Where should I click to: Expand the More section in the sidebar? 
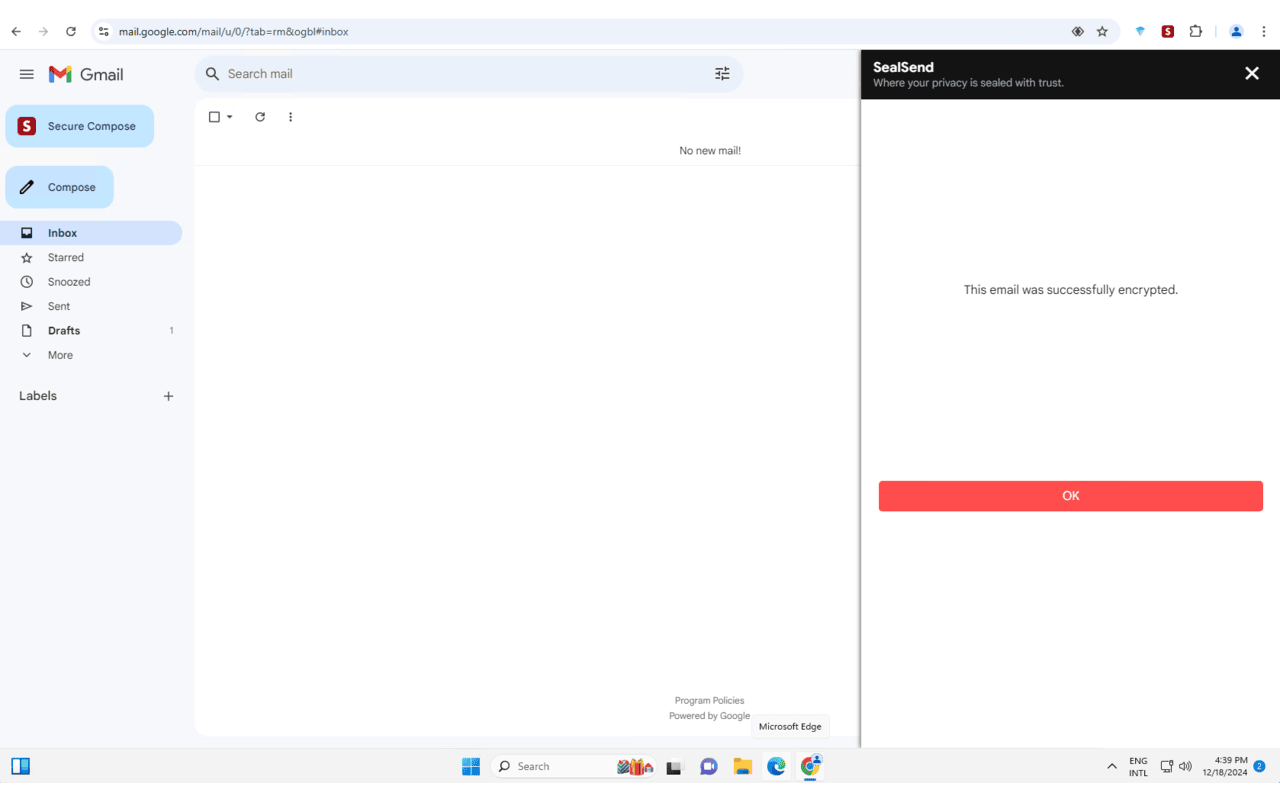coord(60,355)
